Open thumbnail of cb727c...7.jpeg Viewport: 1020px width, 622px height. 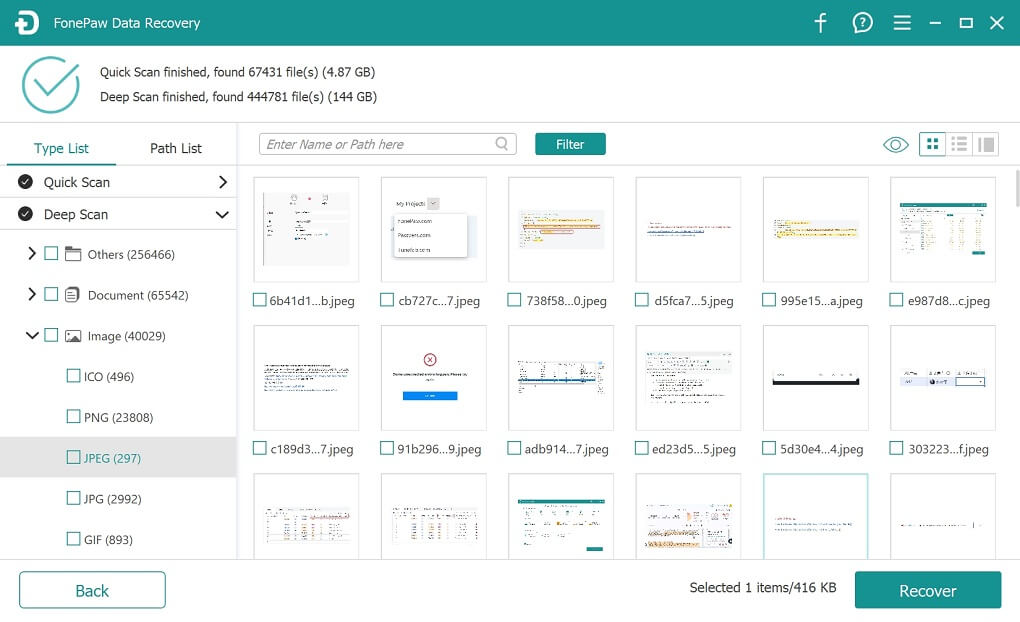(434, 229)
